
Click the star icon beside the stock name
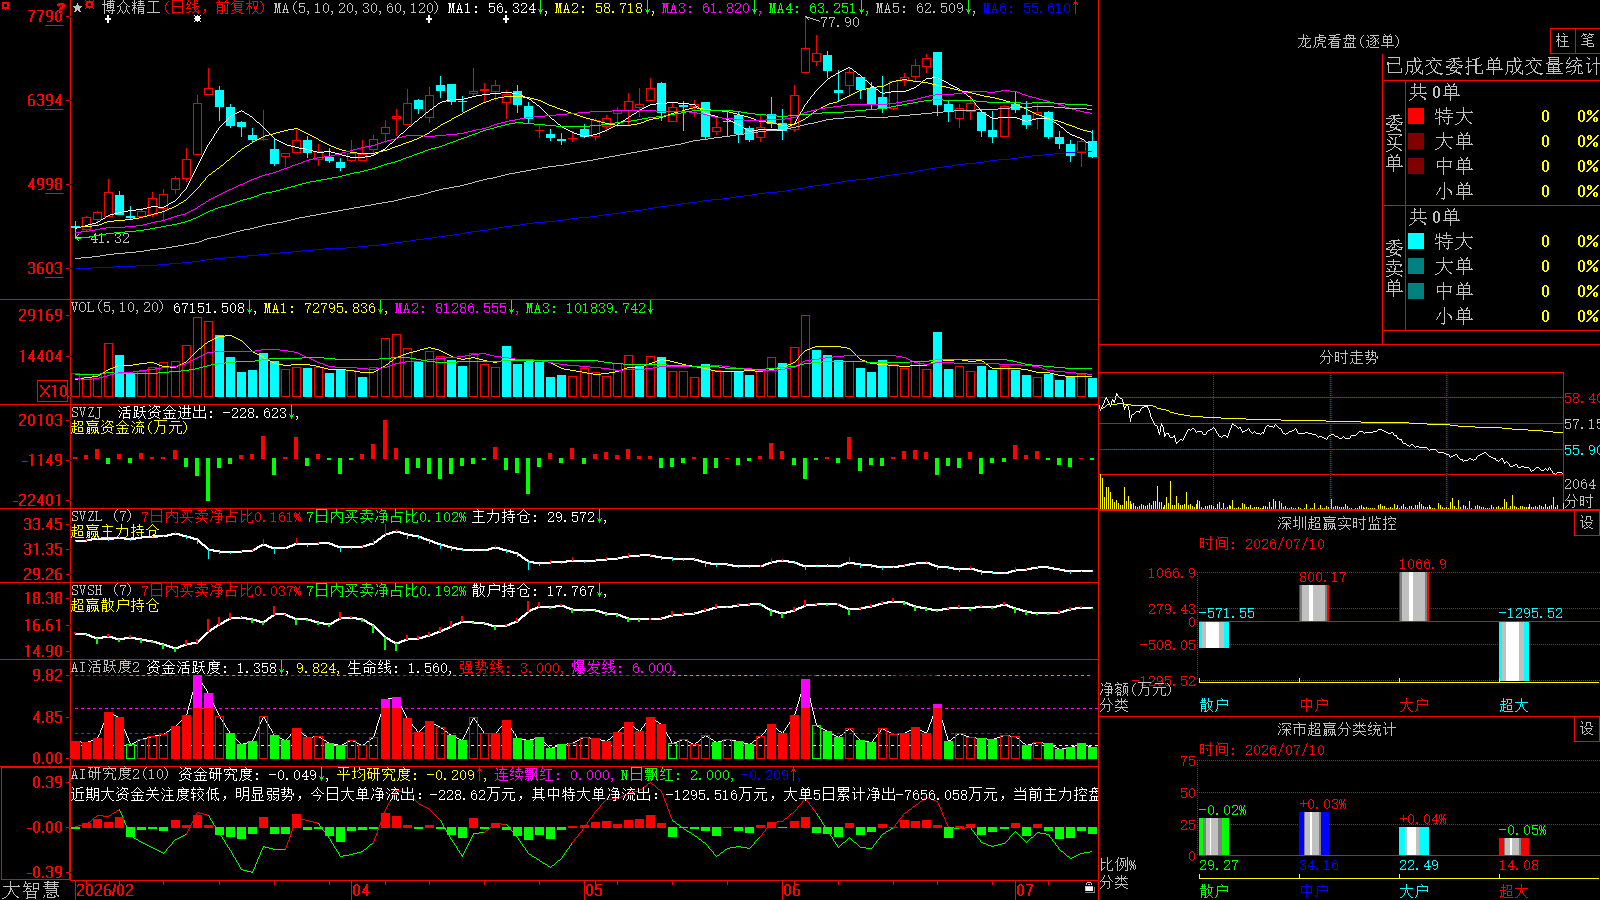(78, 8)
